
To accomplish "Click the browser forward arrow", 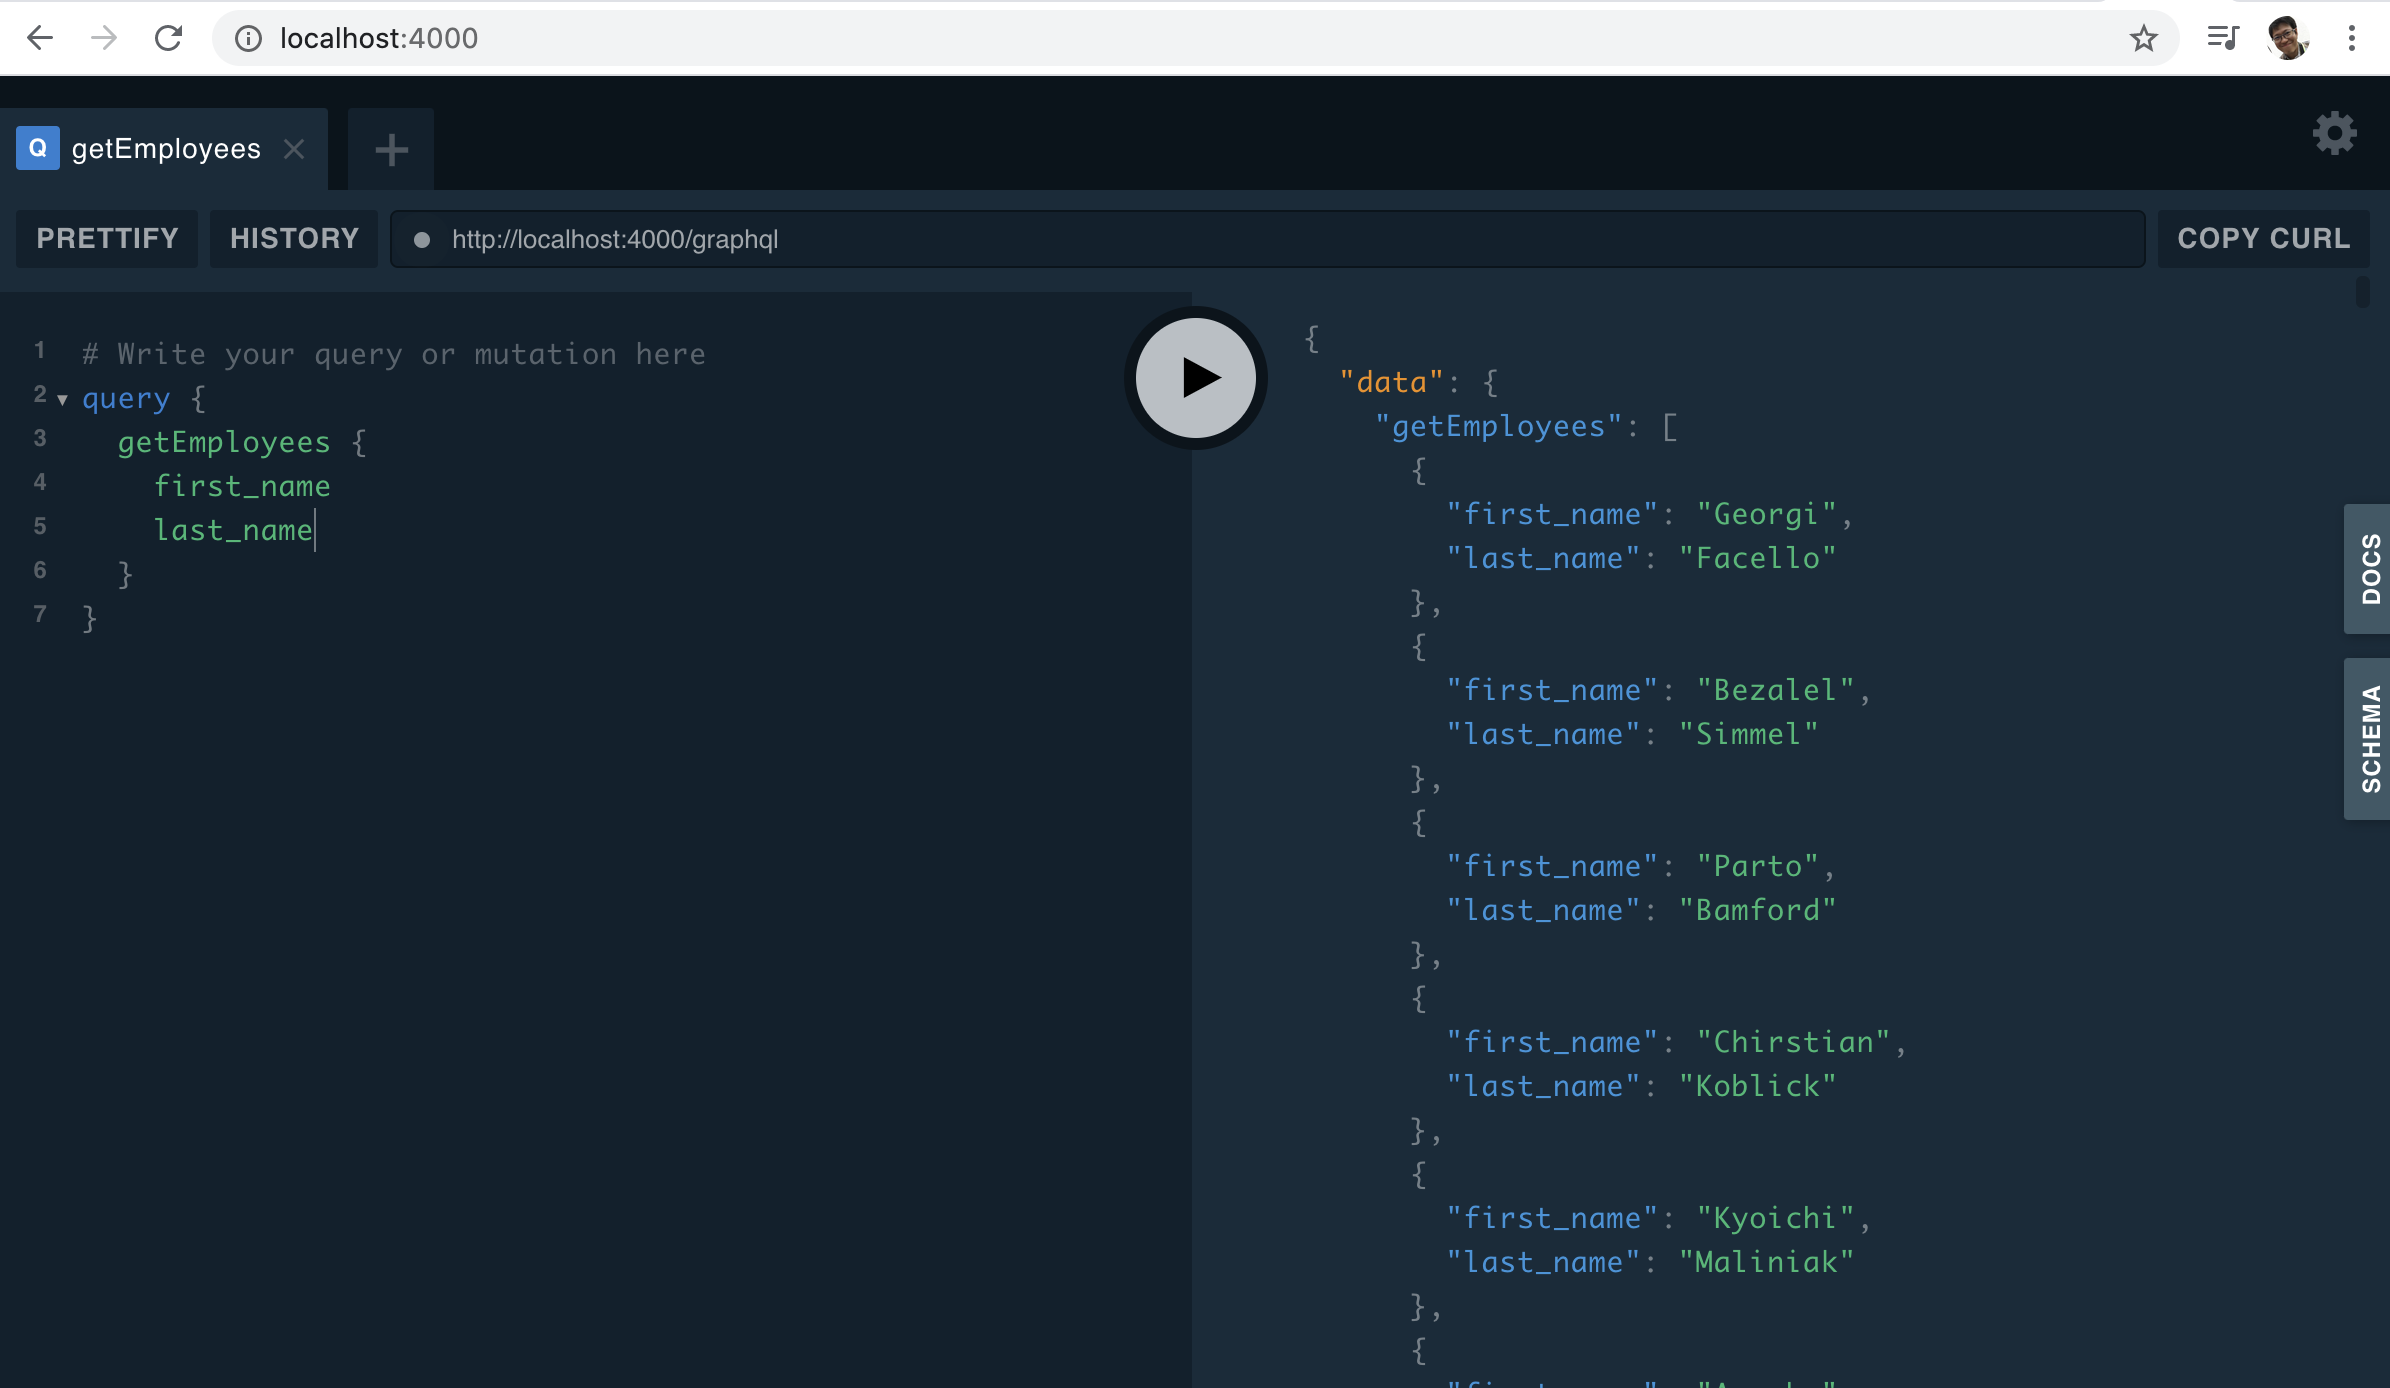I will click(x=104, y=38).
